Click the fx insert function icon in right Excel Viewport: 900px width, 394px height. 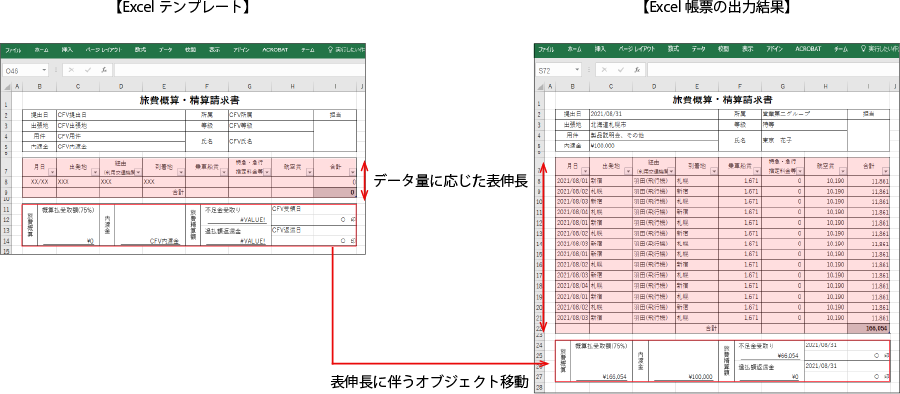(637, 71)
